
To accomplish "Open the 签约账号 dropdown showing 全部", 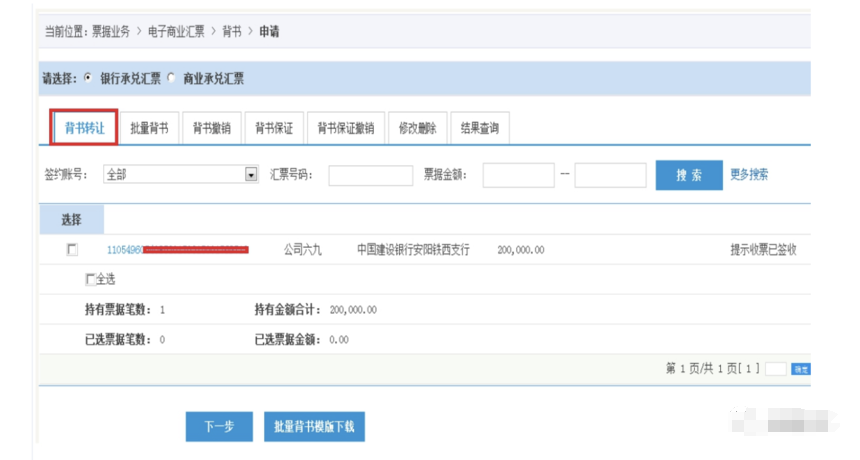I will 251,175.
